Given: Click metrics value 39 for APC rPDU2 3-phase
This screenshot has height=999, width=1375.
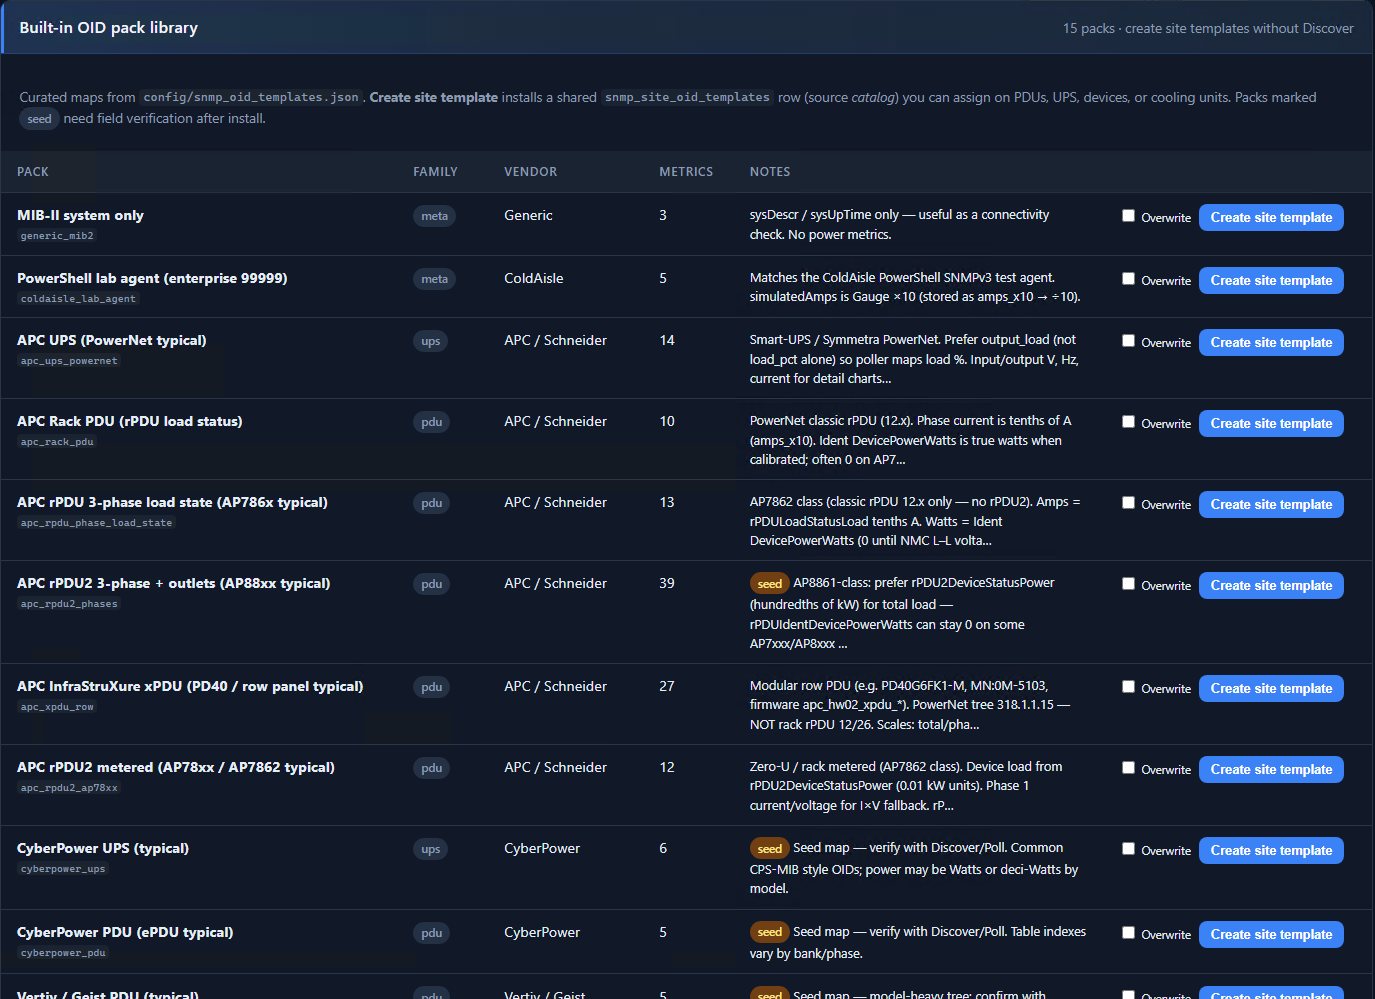Looking at the screenshot, I should click(x=667, y=583).
